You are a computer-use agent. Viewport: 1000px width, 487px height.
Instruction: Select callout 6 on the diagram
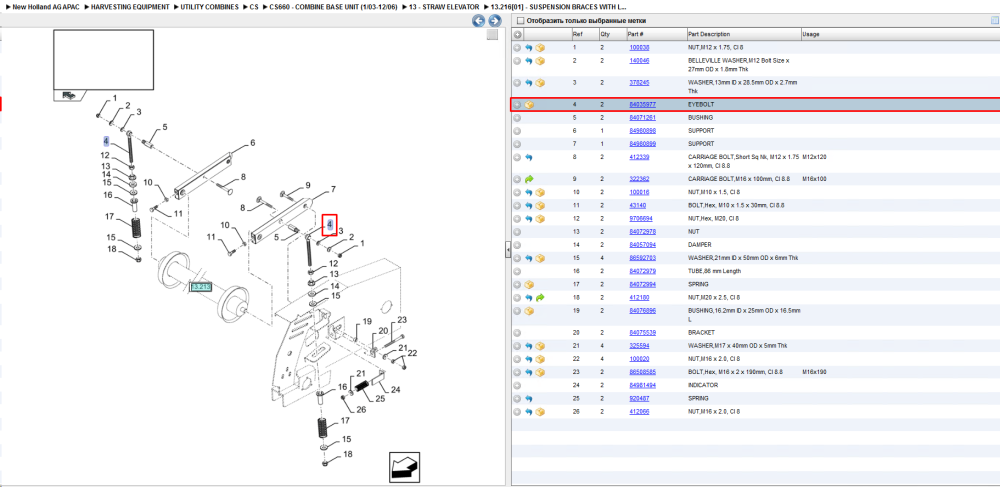(x=253, y=143)
